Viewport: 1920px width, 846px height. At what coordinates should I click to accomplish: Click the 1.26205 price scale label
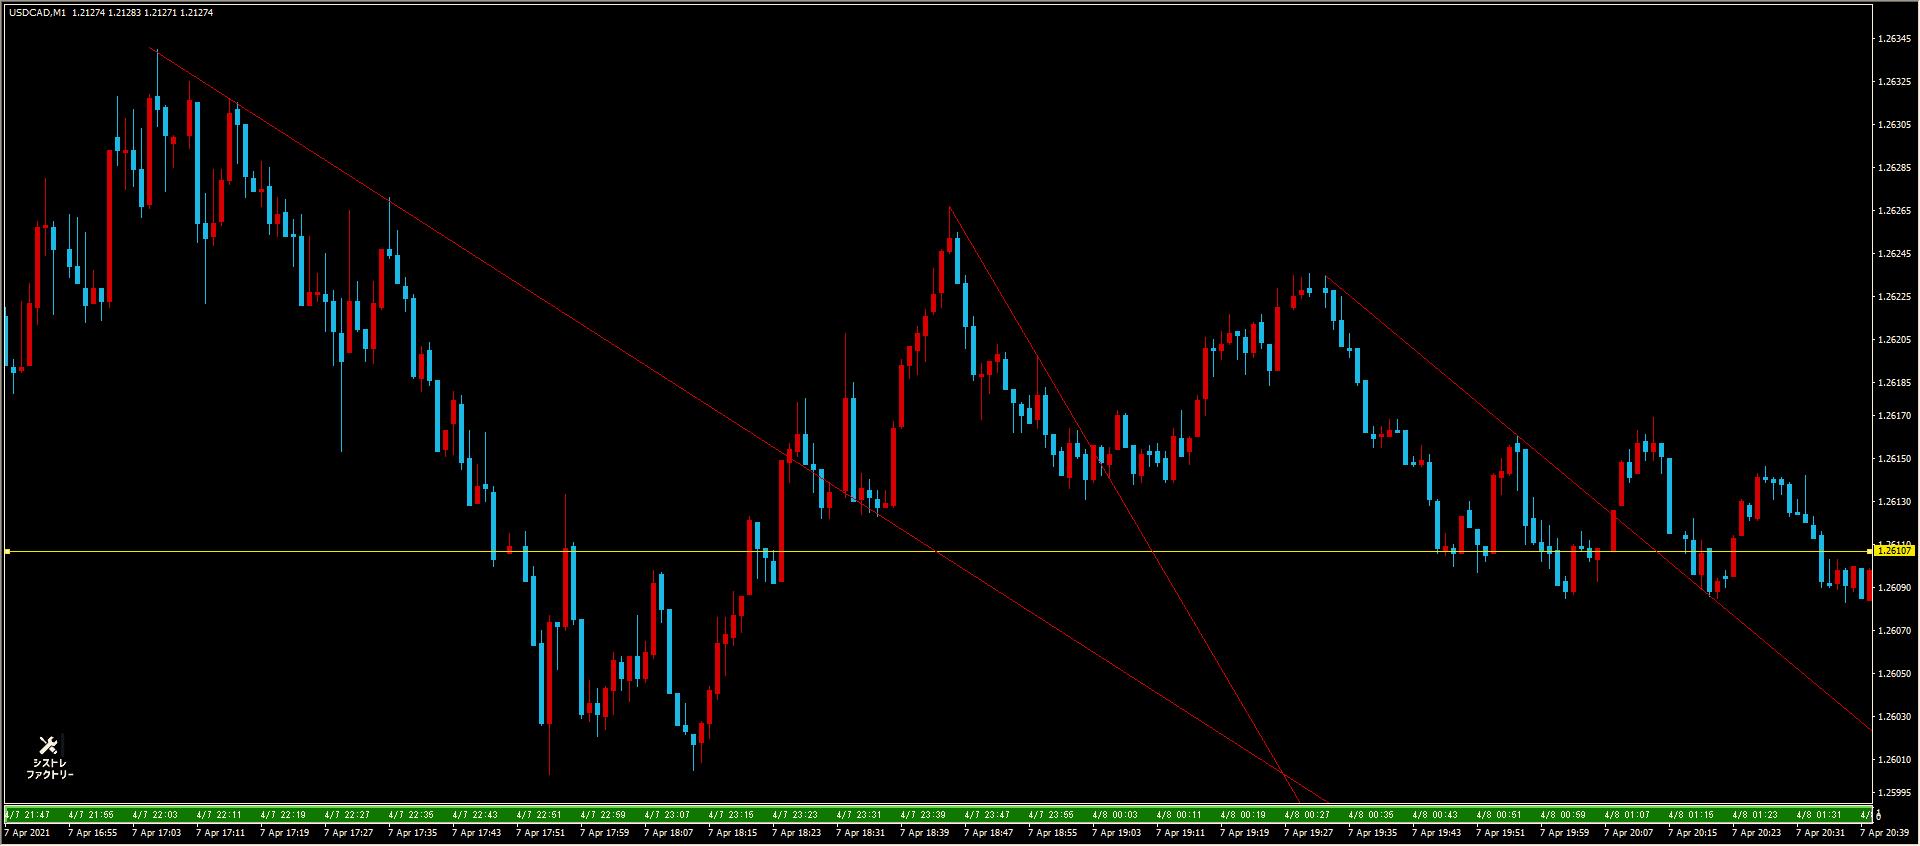(x=1895, y=340)
